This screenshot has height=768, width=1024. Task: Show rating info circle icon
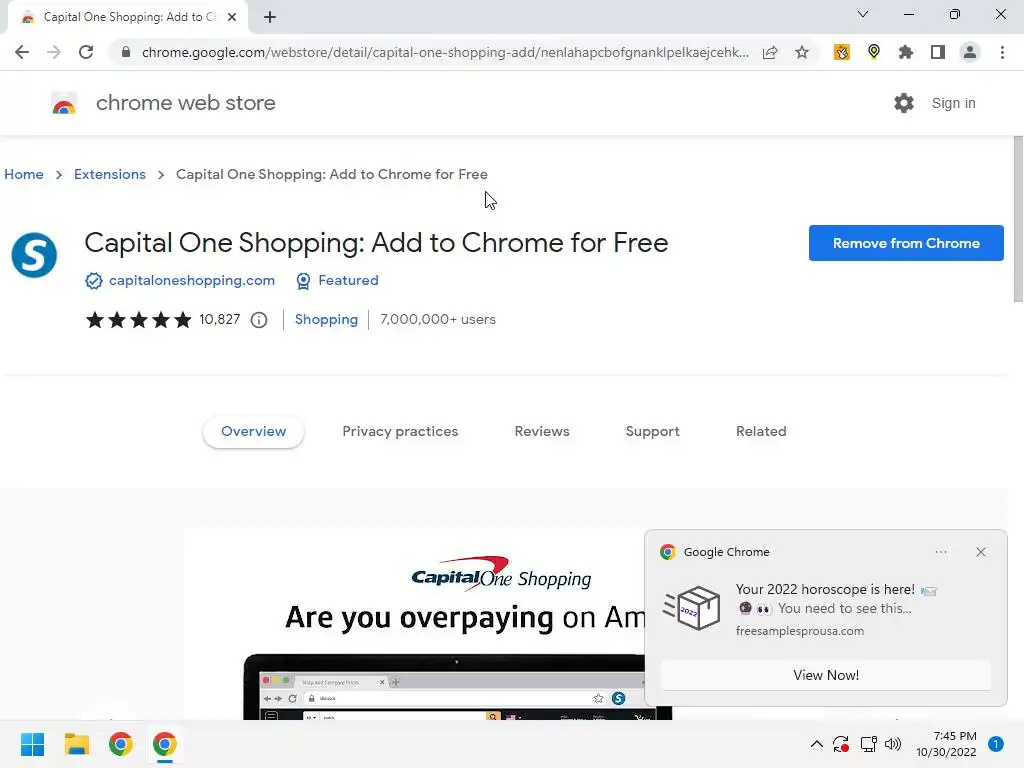click(x=259, y=320)
